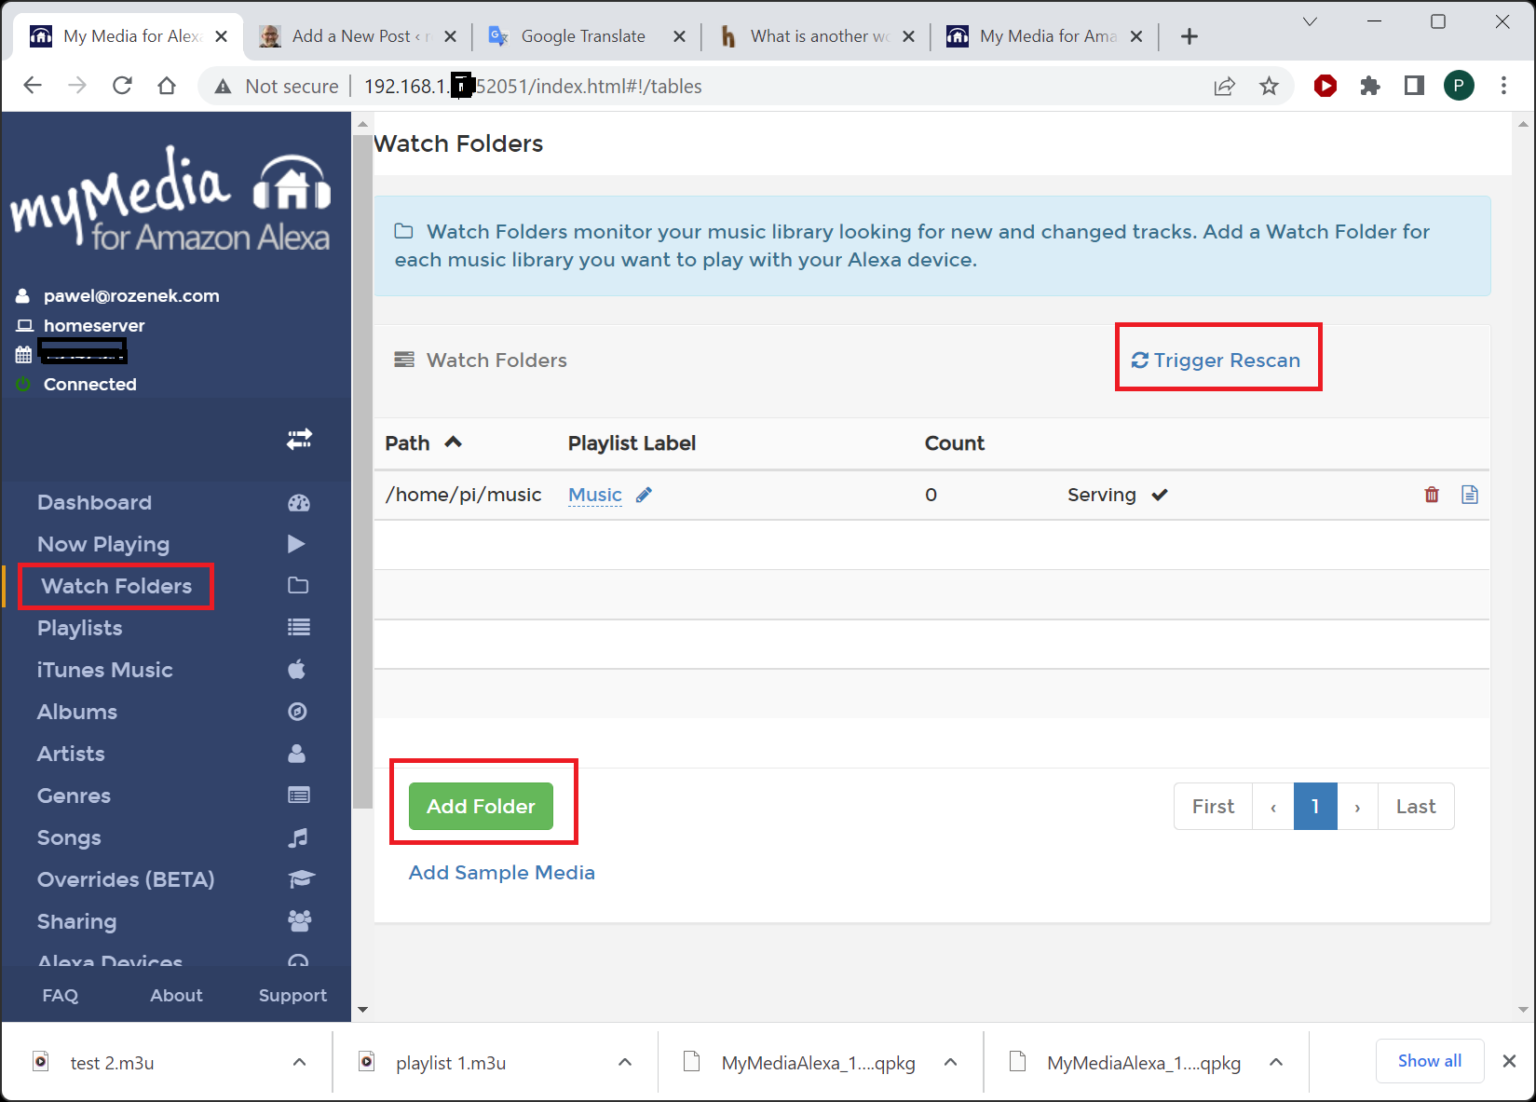The width and height of the screenshot is (1536, 1102).
Task: Toggle the sidebar collapse arrows icon
Action: click(299, 439)
